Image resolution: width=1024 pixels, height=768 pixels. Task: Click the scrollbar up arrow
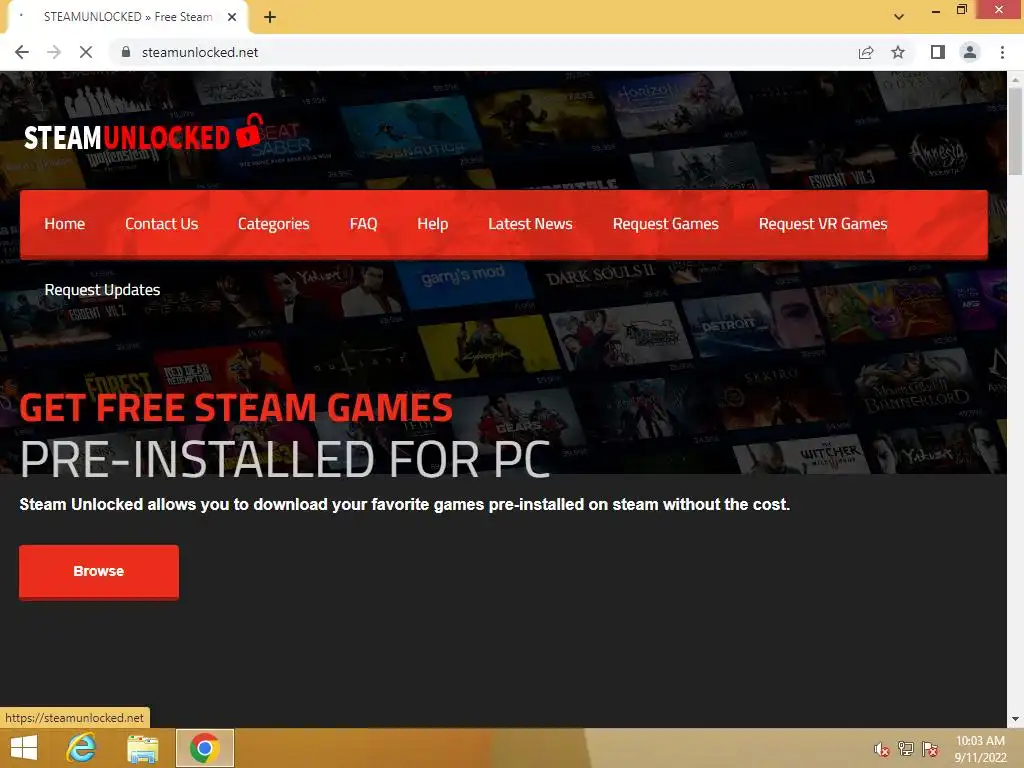(x=1015, y=79)
